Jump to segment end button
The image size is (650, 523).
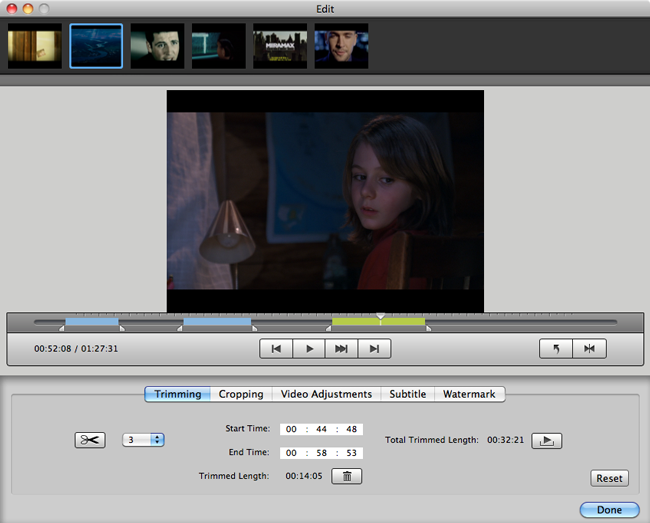374,349
